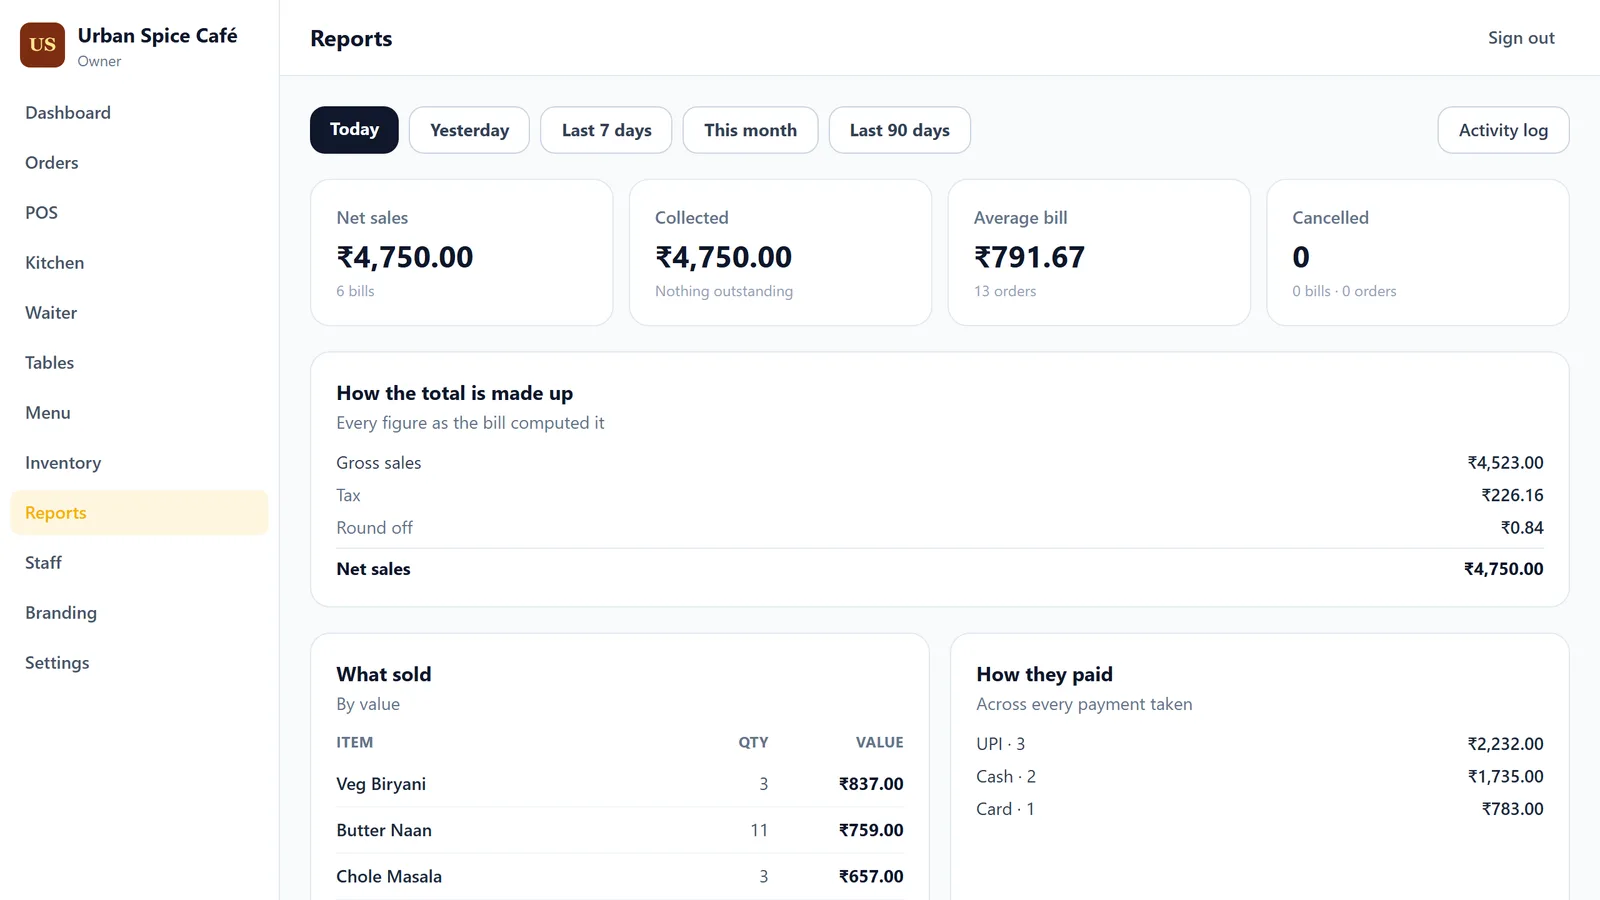
Task: Go to Orders in sidebar
Action: [x=139, y=163]
